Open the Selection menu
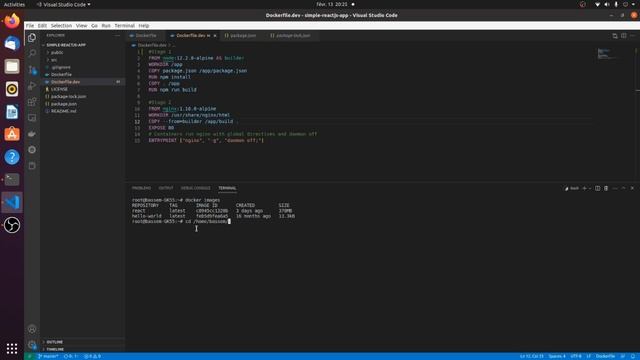Screen dimensions: 640x360 click(x=61, y=25)
